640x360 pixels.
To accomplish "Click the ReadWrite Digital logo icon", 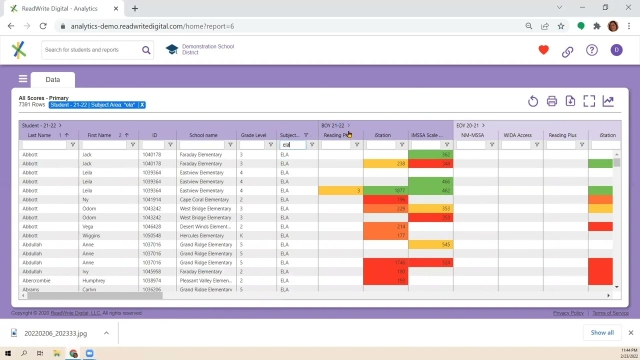I will click(x=18, y=50).
